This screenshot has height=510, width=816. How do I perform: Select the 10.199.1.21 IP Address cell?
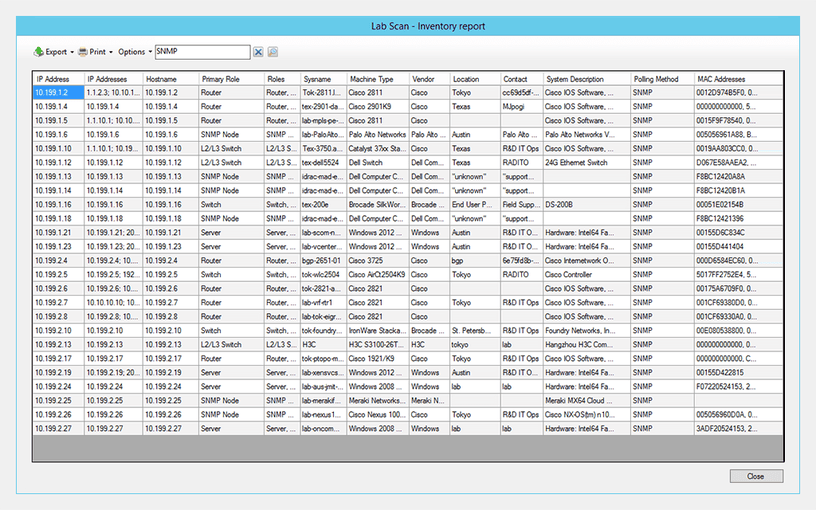59,233
